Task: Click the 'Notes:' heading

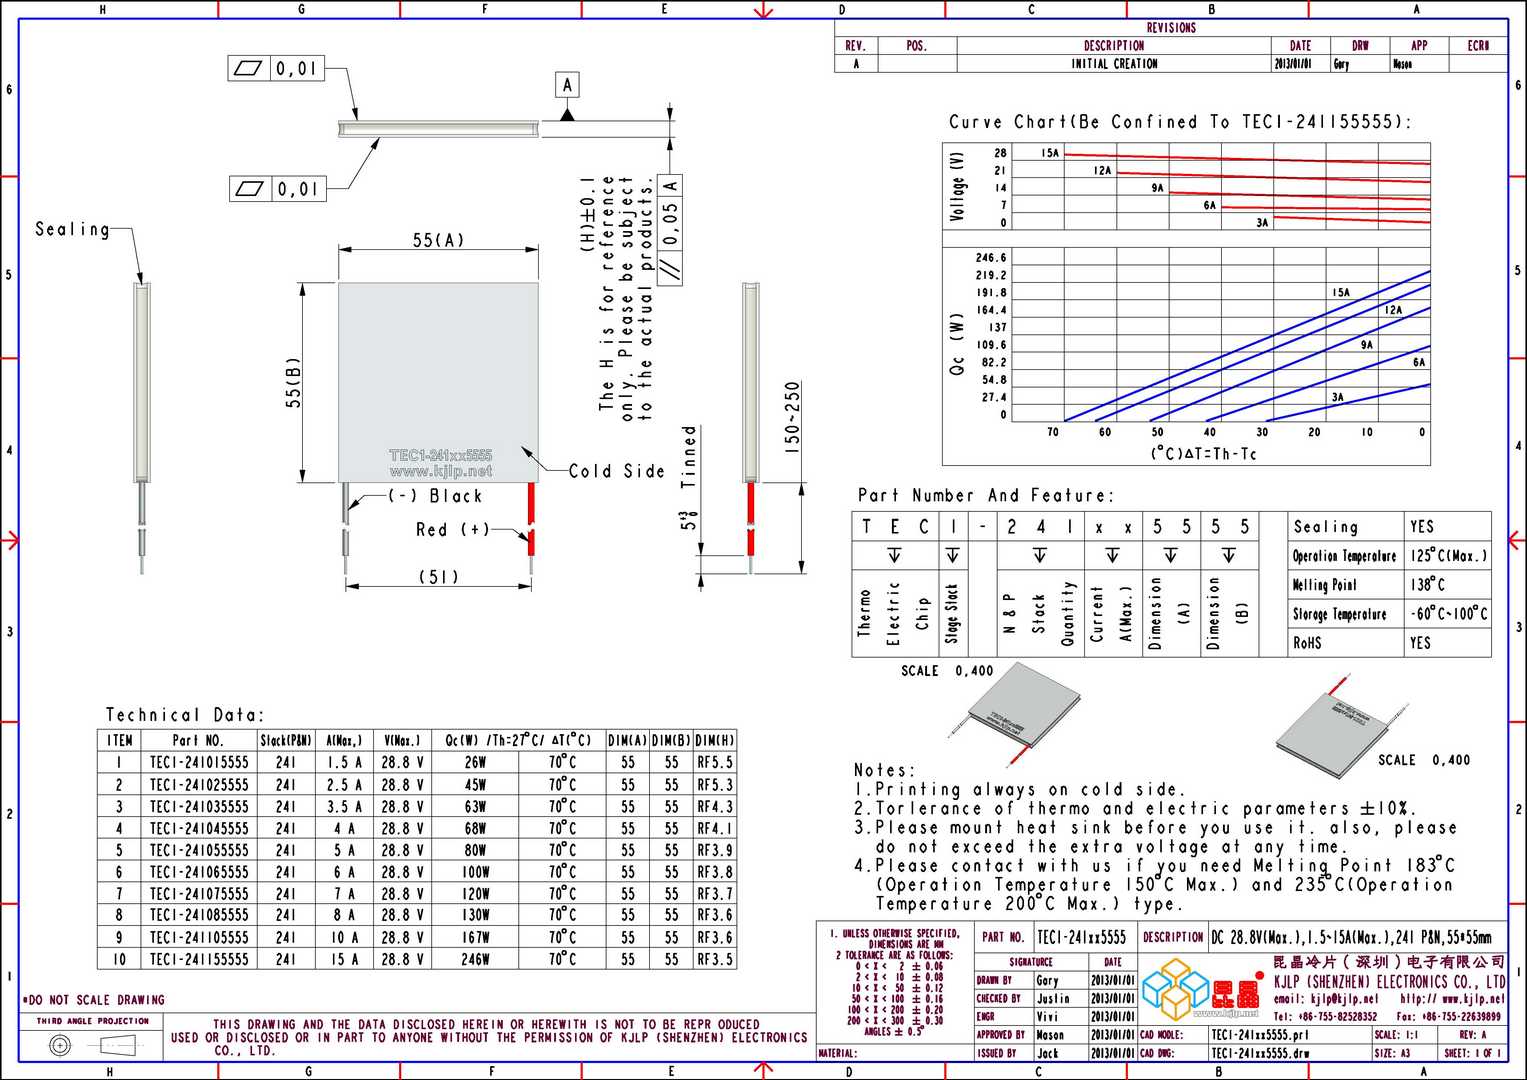Action: tap(884, 770)
